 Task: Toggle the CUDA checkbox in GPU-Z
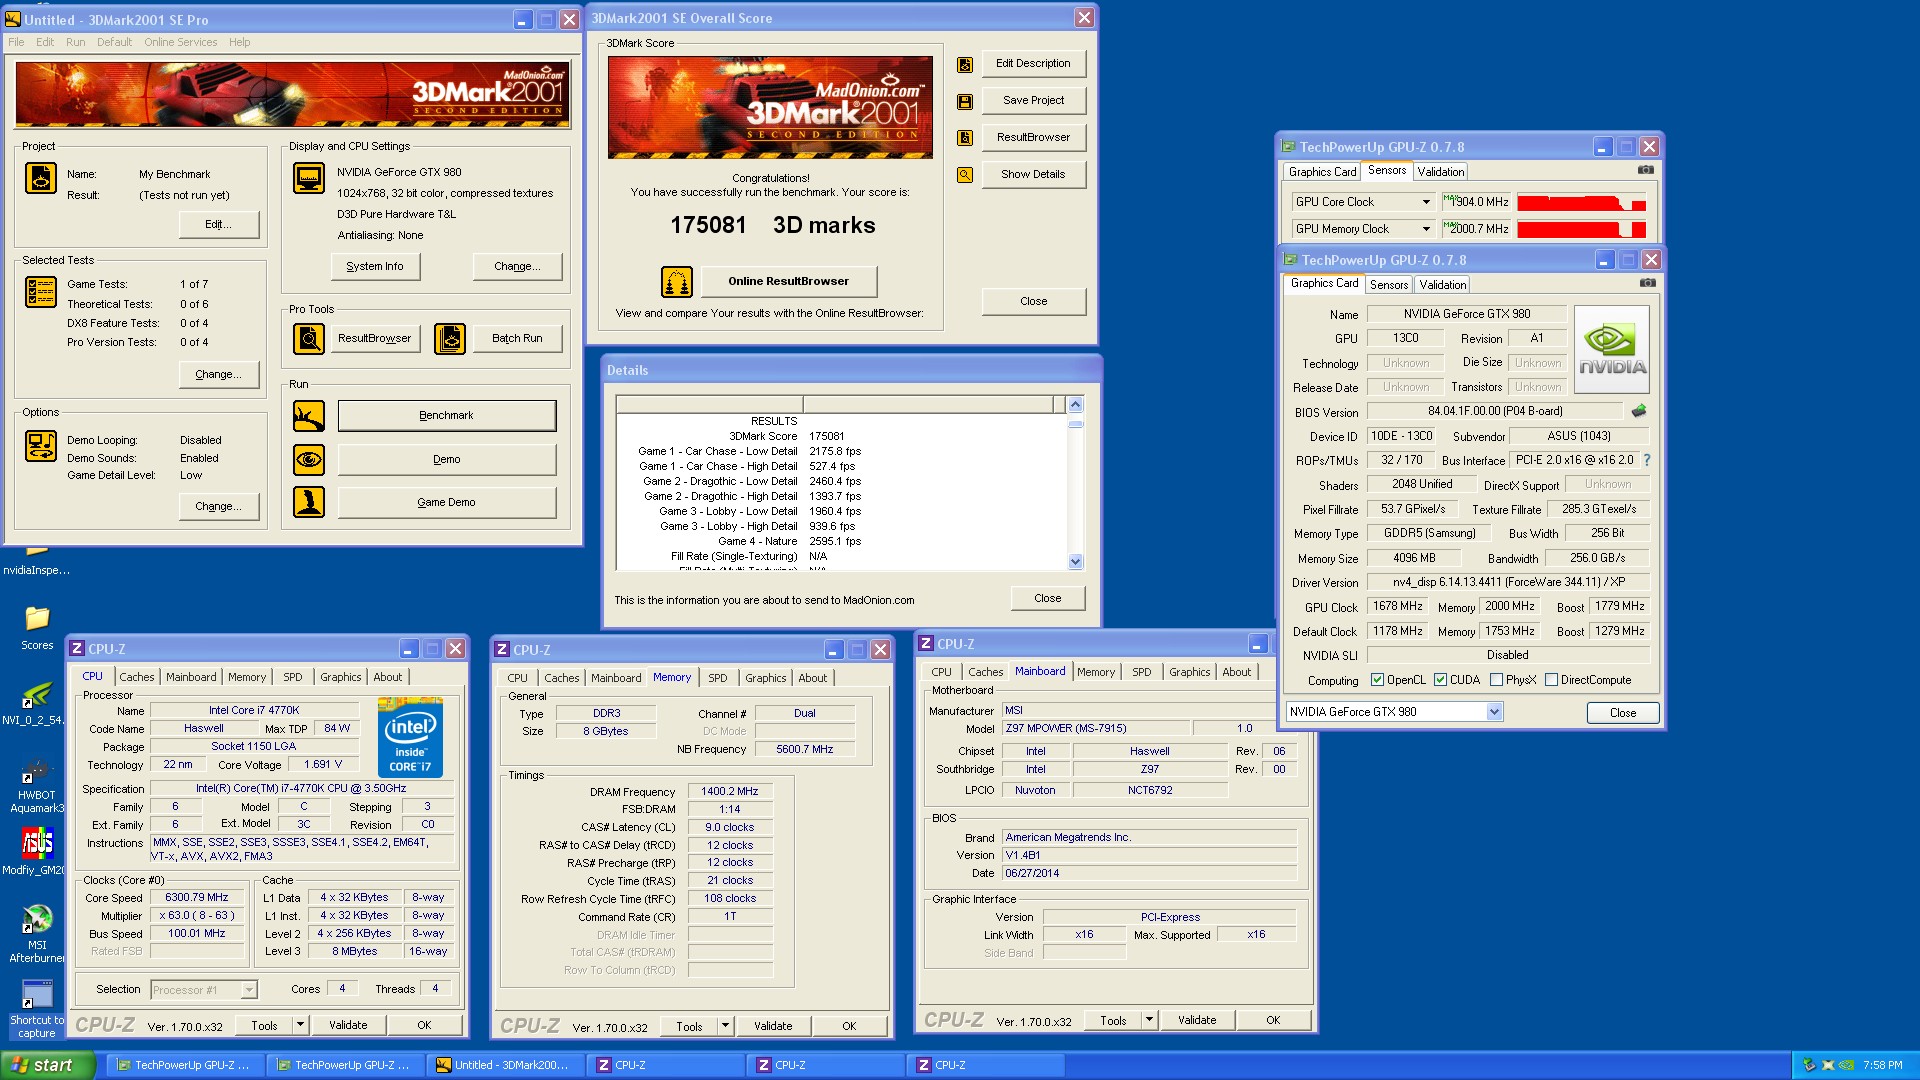tap(1440, 680)
